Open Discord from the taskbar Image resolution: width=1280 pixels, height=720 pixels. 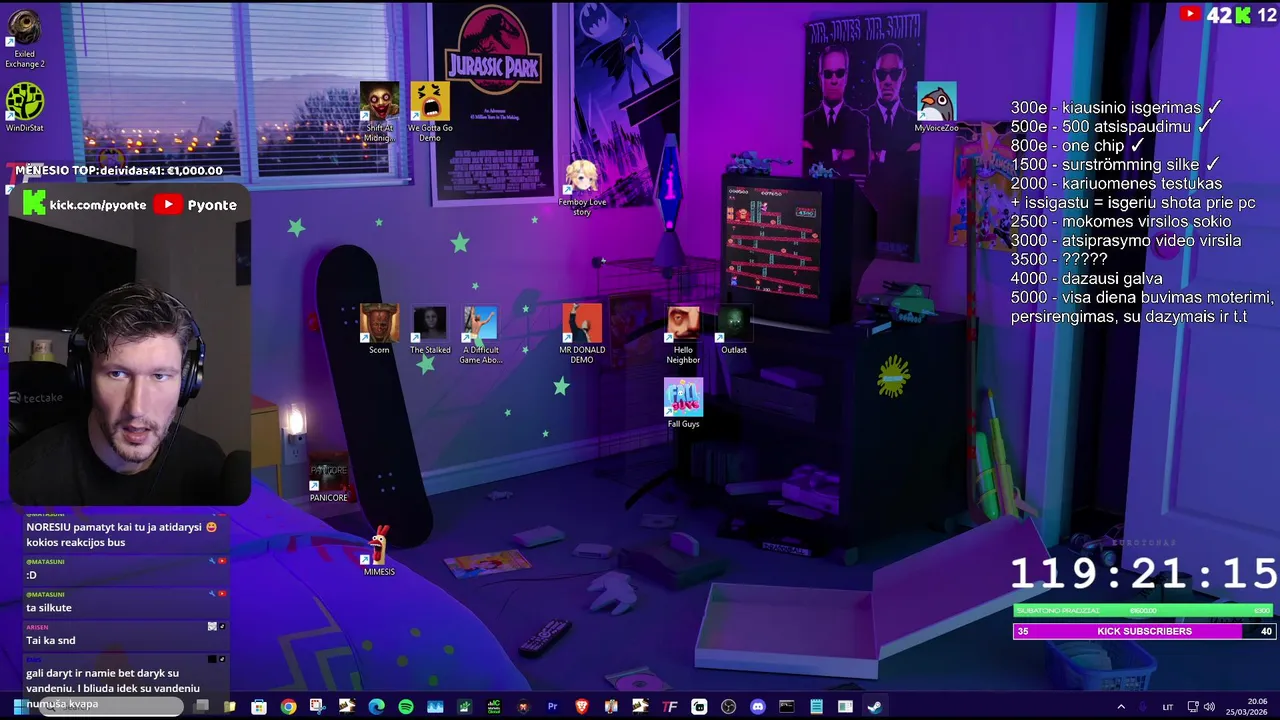(x=758, y=707)
